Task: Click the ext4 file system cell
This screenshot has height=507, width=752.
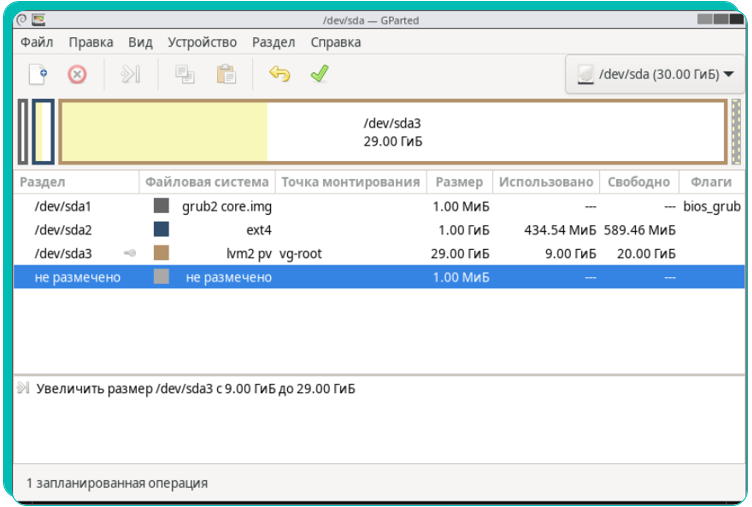Action: pos(259,230)
